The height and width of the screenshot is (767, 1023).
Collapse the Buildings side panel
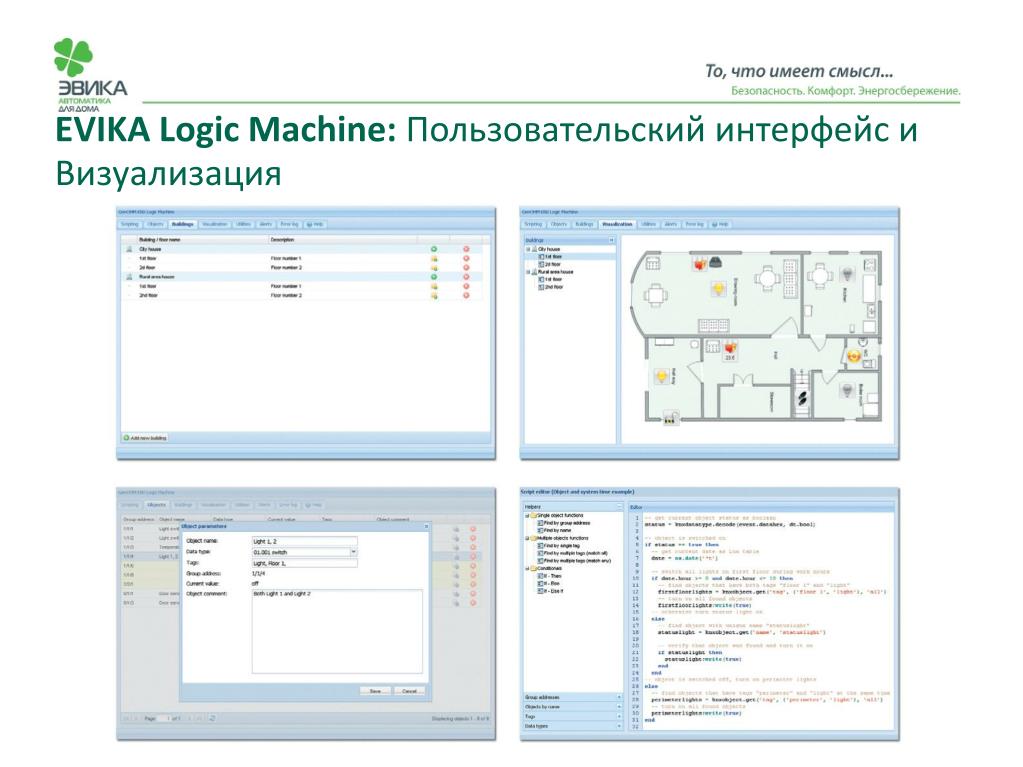pos(611,241)
